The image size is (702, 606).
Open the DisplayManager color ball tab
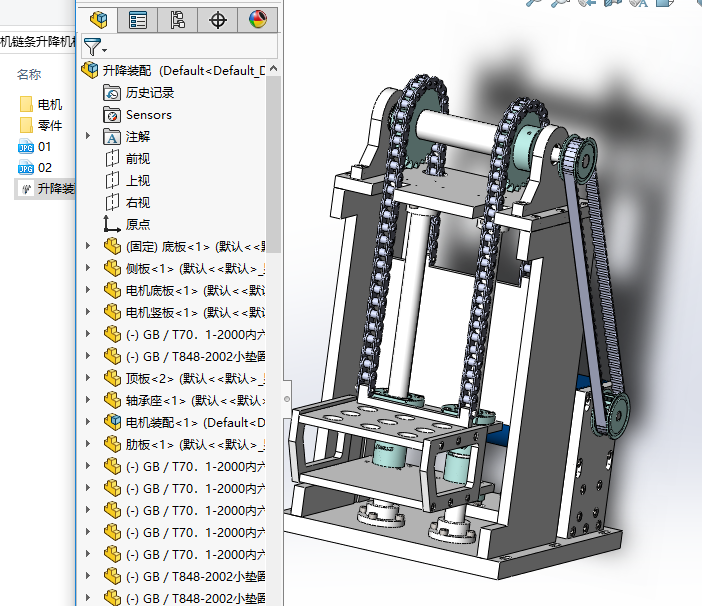(257, 20)
